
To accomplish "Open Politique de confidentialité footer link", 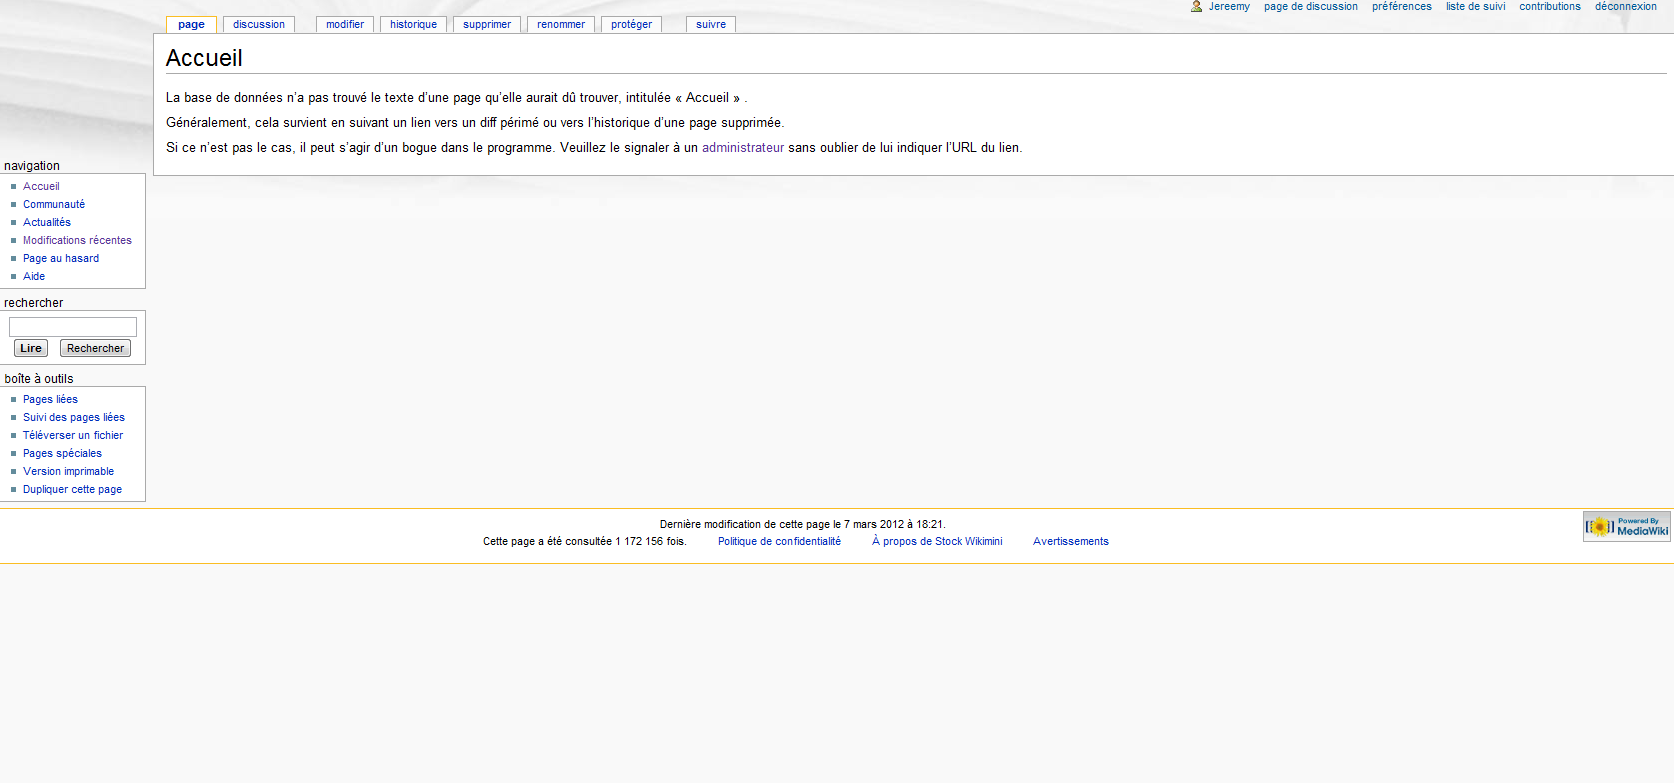I will pyautogui.click(x=779, y=542).
